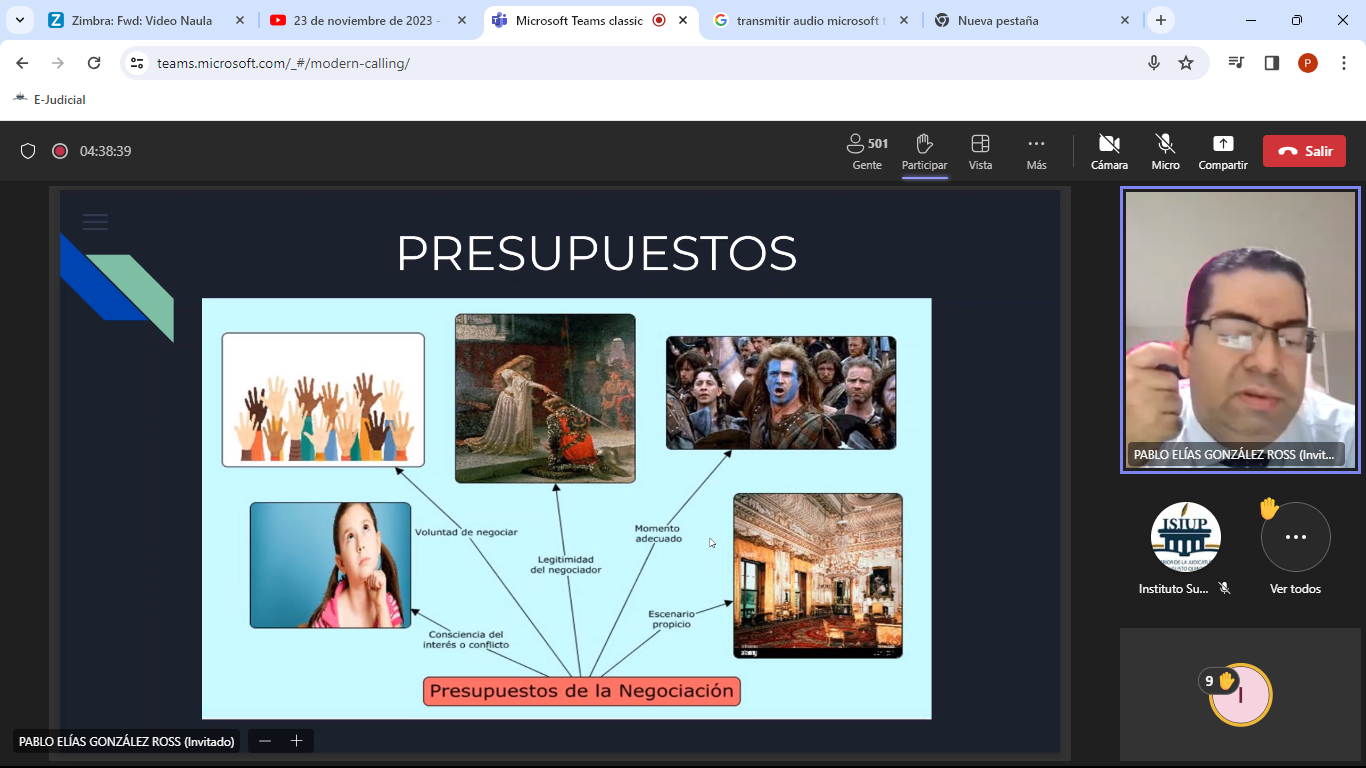This screenshot has width=1366, height=768.
Task: Click the Voluntad de negociar label
Action: pos(466,532)
